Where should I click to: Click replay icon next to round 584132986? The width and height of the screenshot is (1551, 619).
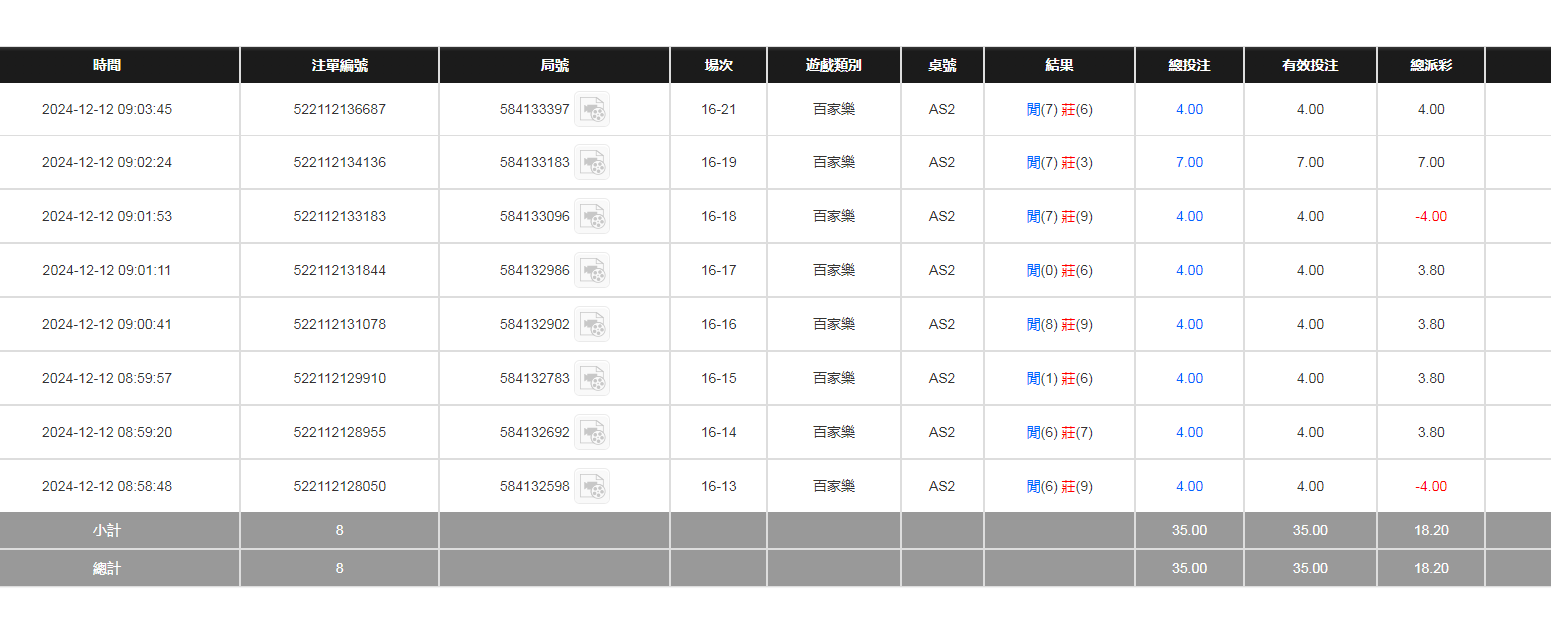(592, 270)
